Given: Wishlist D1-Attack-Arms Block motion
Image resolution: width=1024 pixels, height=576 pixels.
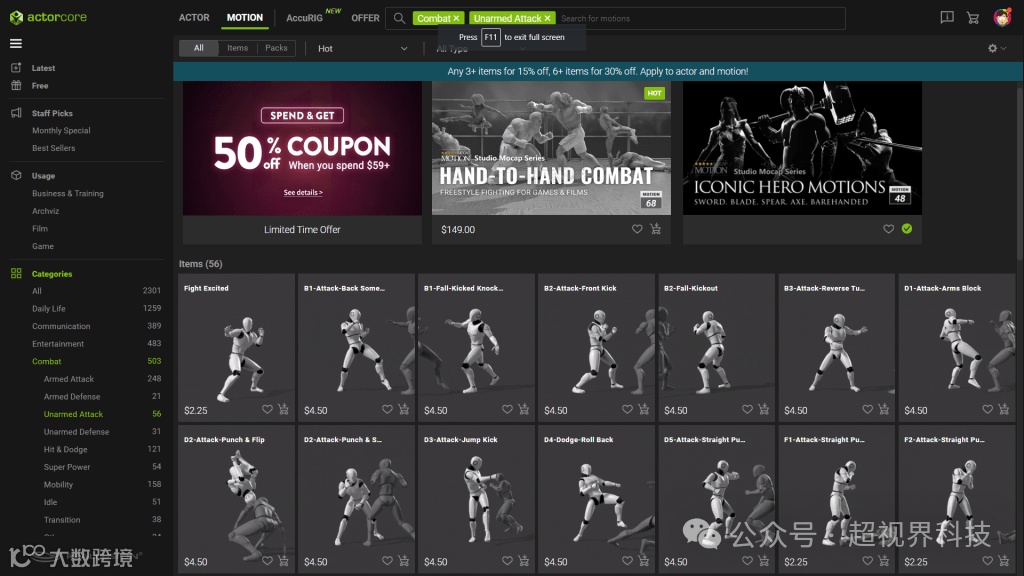Looking at the screenshot, I should click(987, 409).
